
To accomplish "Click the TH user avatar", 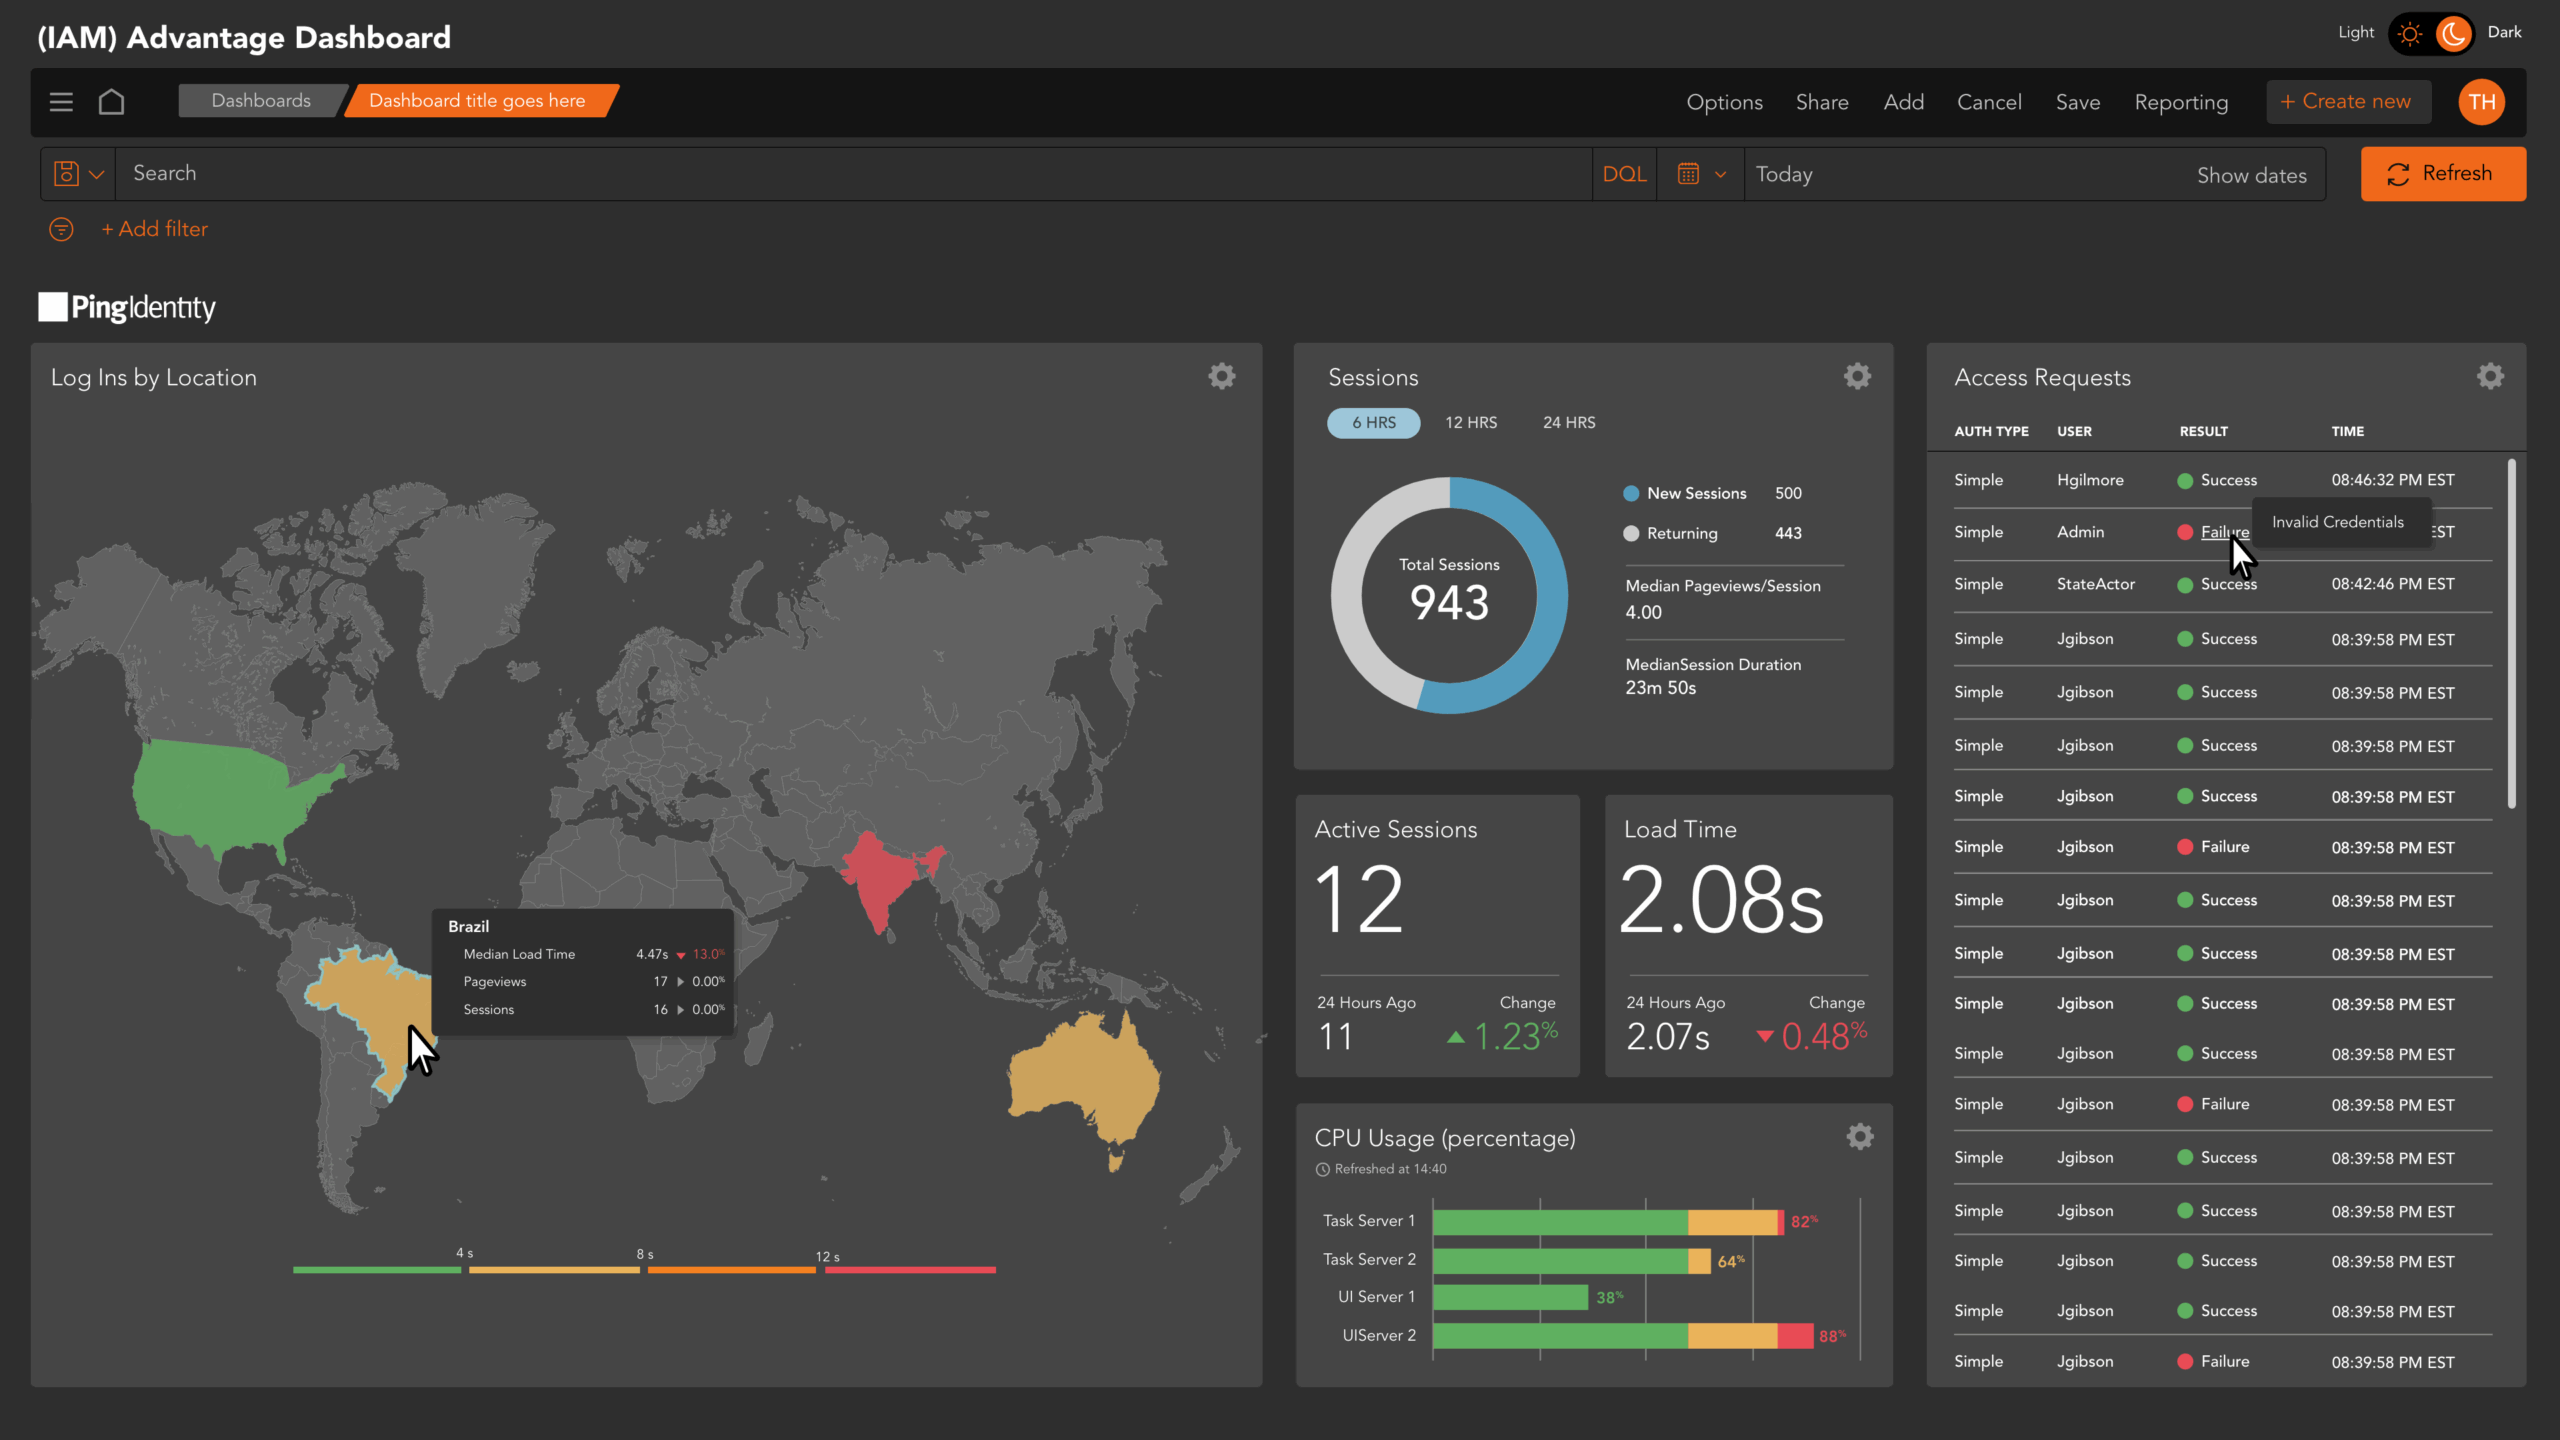I will tap(2481, 102).
